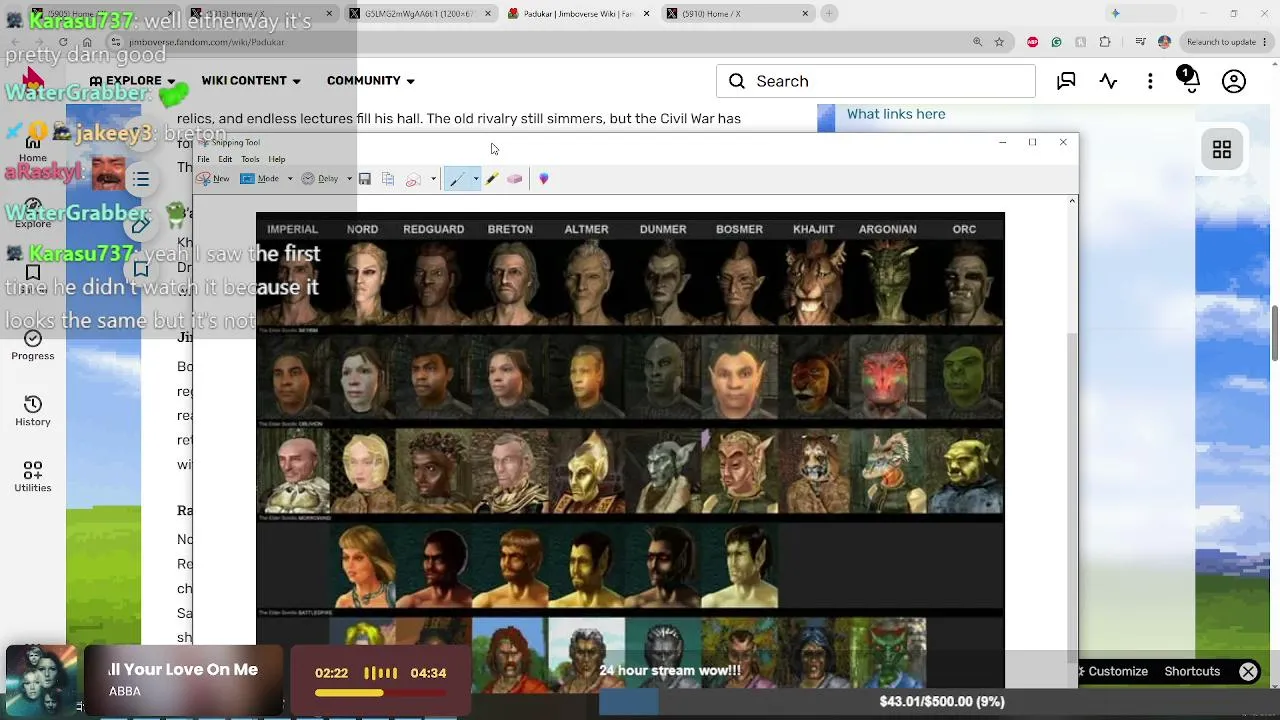This screenshot has width=1280, height=720.
Task: Click the Delay button in Snipping Tool
Action: 320,179
